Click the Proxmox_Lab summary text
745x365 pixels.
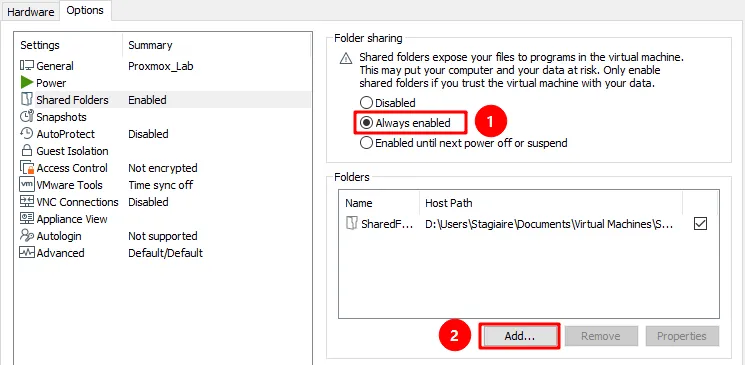pyautogui.click(x=161, y=66)
